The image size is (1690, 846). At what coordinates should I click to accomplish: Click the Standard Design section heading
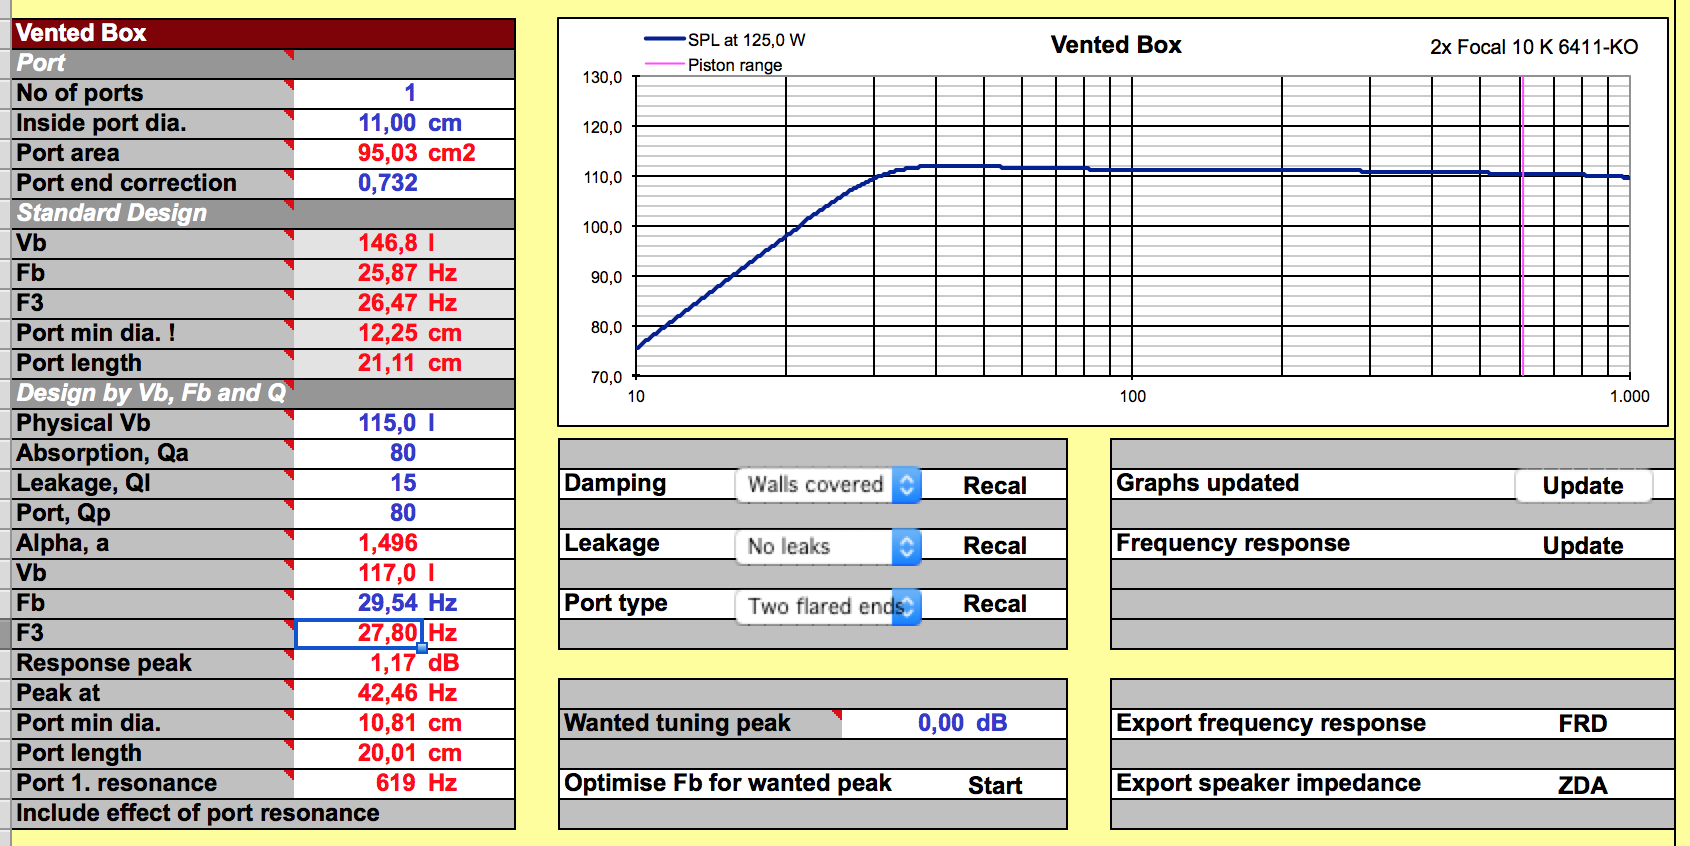[264, 213]
